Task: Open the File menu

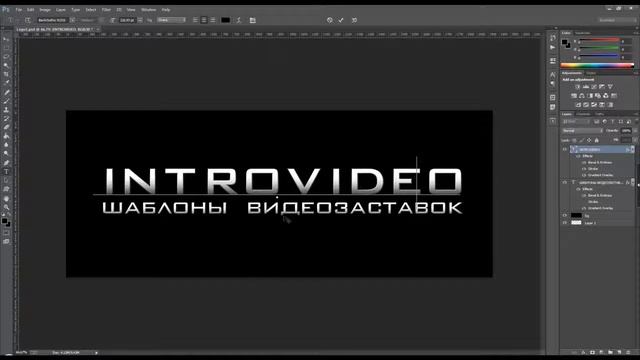Action: 19,10
